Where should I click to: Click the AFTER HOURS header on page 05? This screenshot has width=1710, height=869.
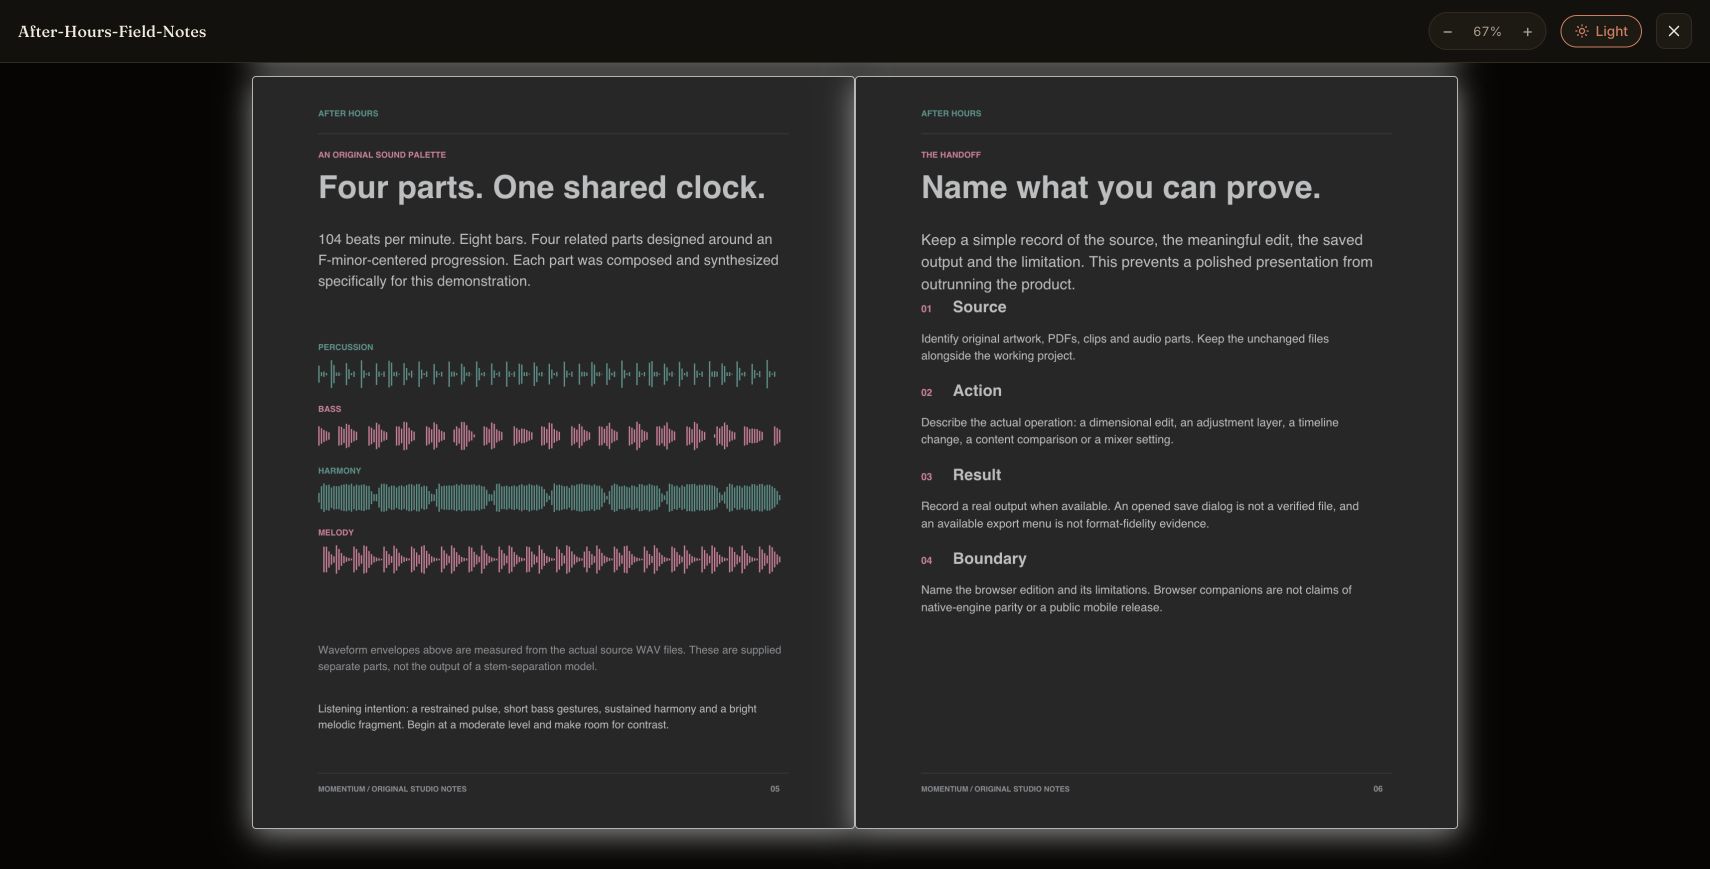click(x=348, y=114)
